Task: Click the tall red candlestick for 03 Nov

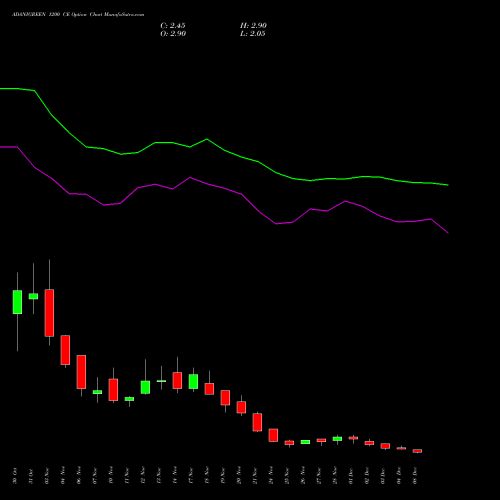Action: click(49, 313)
